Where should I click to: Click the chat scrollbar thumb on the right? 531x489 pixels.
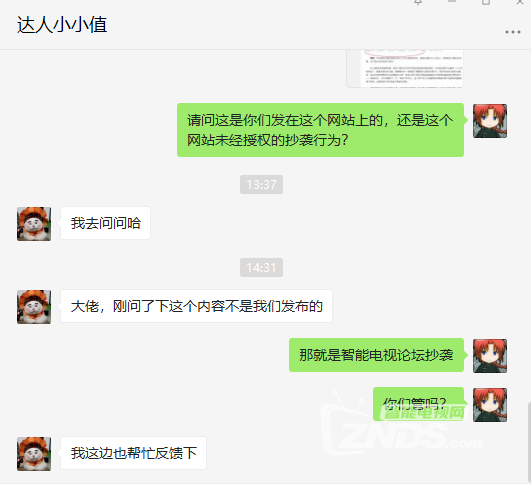point(529,442)
